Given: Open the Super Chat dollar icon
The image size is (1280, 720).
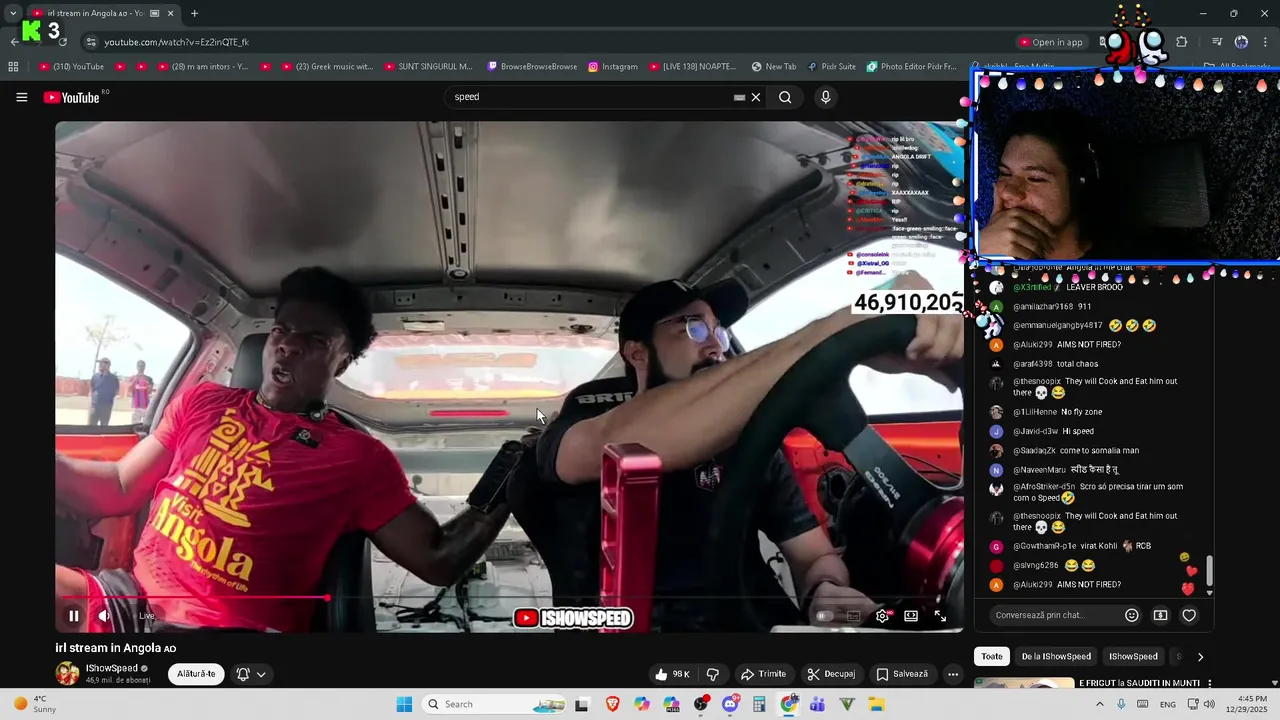Looking at the screenshot, I should [x=1160, y=615].
